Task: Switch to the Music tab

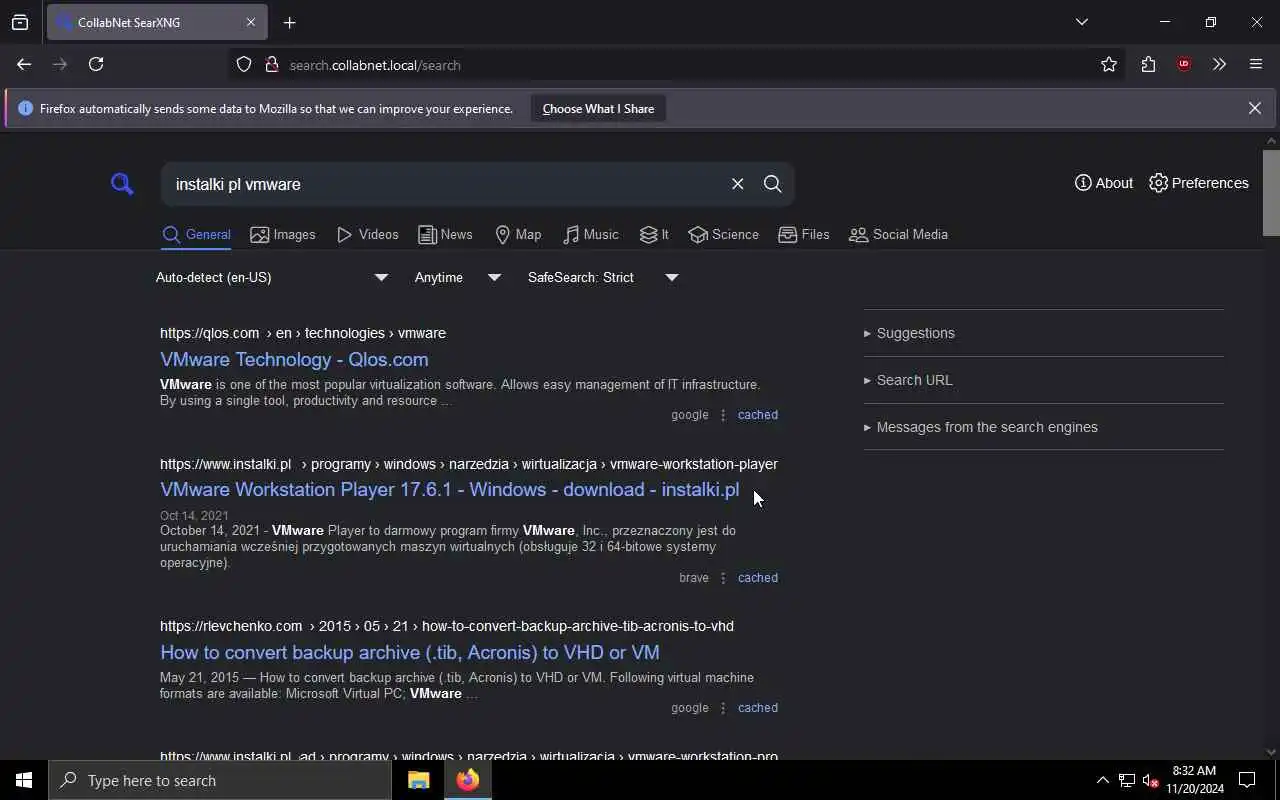Action: [590, 235]
